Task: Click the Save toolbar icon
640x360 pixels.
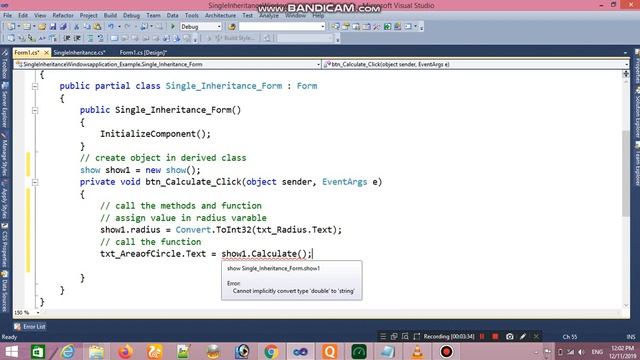Action: 53,27
